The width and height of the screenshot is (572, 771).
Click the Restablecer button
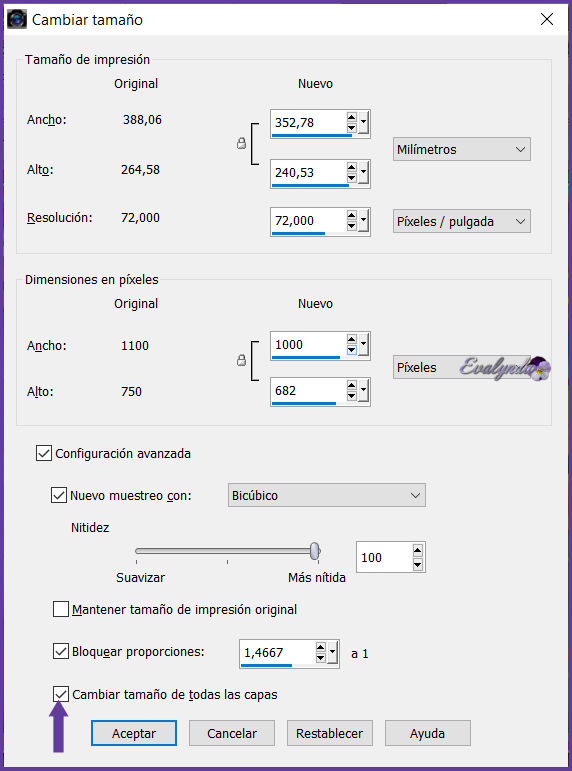tap(330, 733)
